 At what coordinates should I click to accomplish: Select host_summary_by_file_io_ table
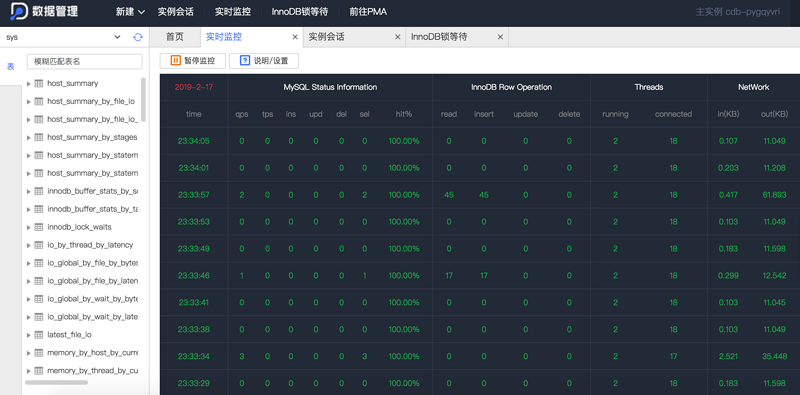click(x=92, y=119)
